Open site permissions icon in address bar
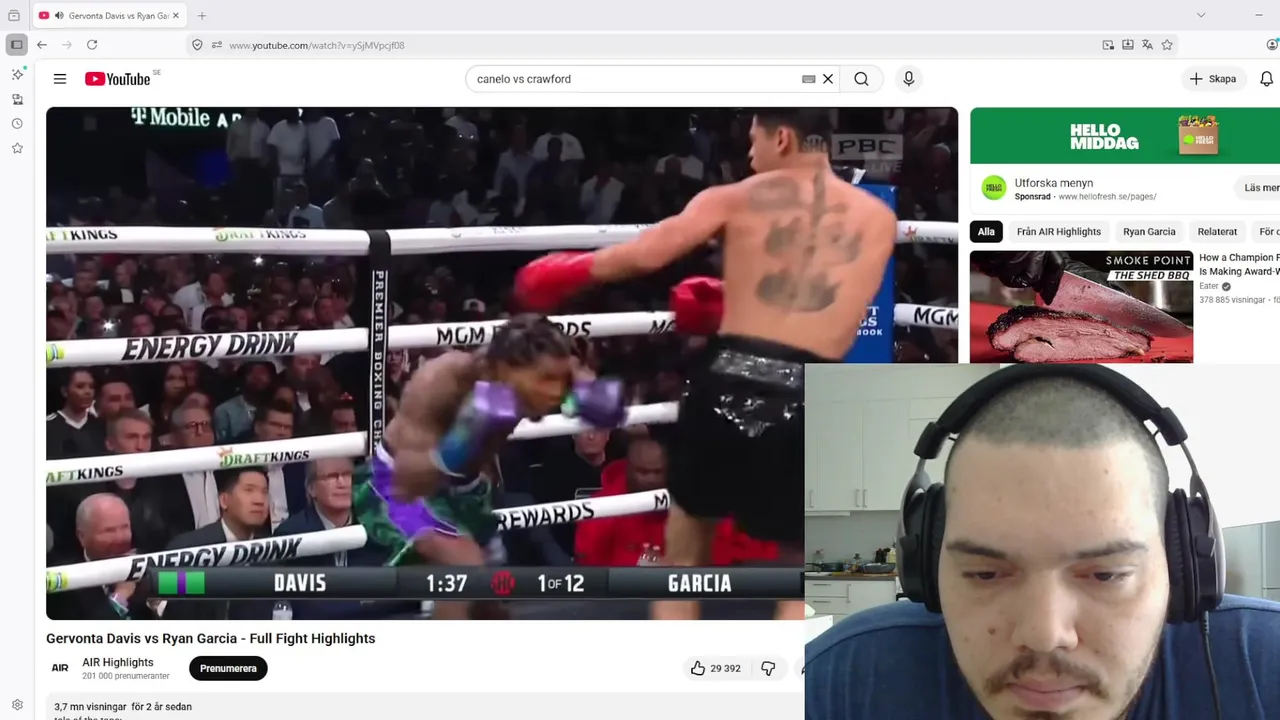1280x720 pixels. tap(217, 45)
